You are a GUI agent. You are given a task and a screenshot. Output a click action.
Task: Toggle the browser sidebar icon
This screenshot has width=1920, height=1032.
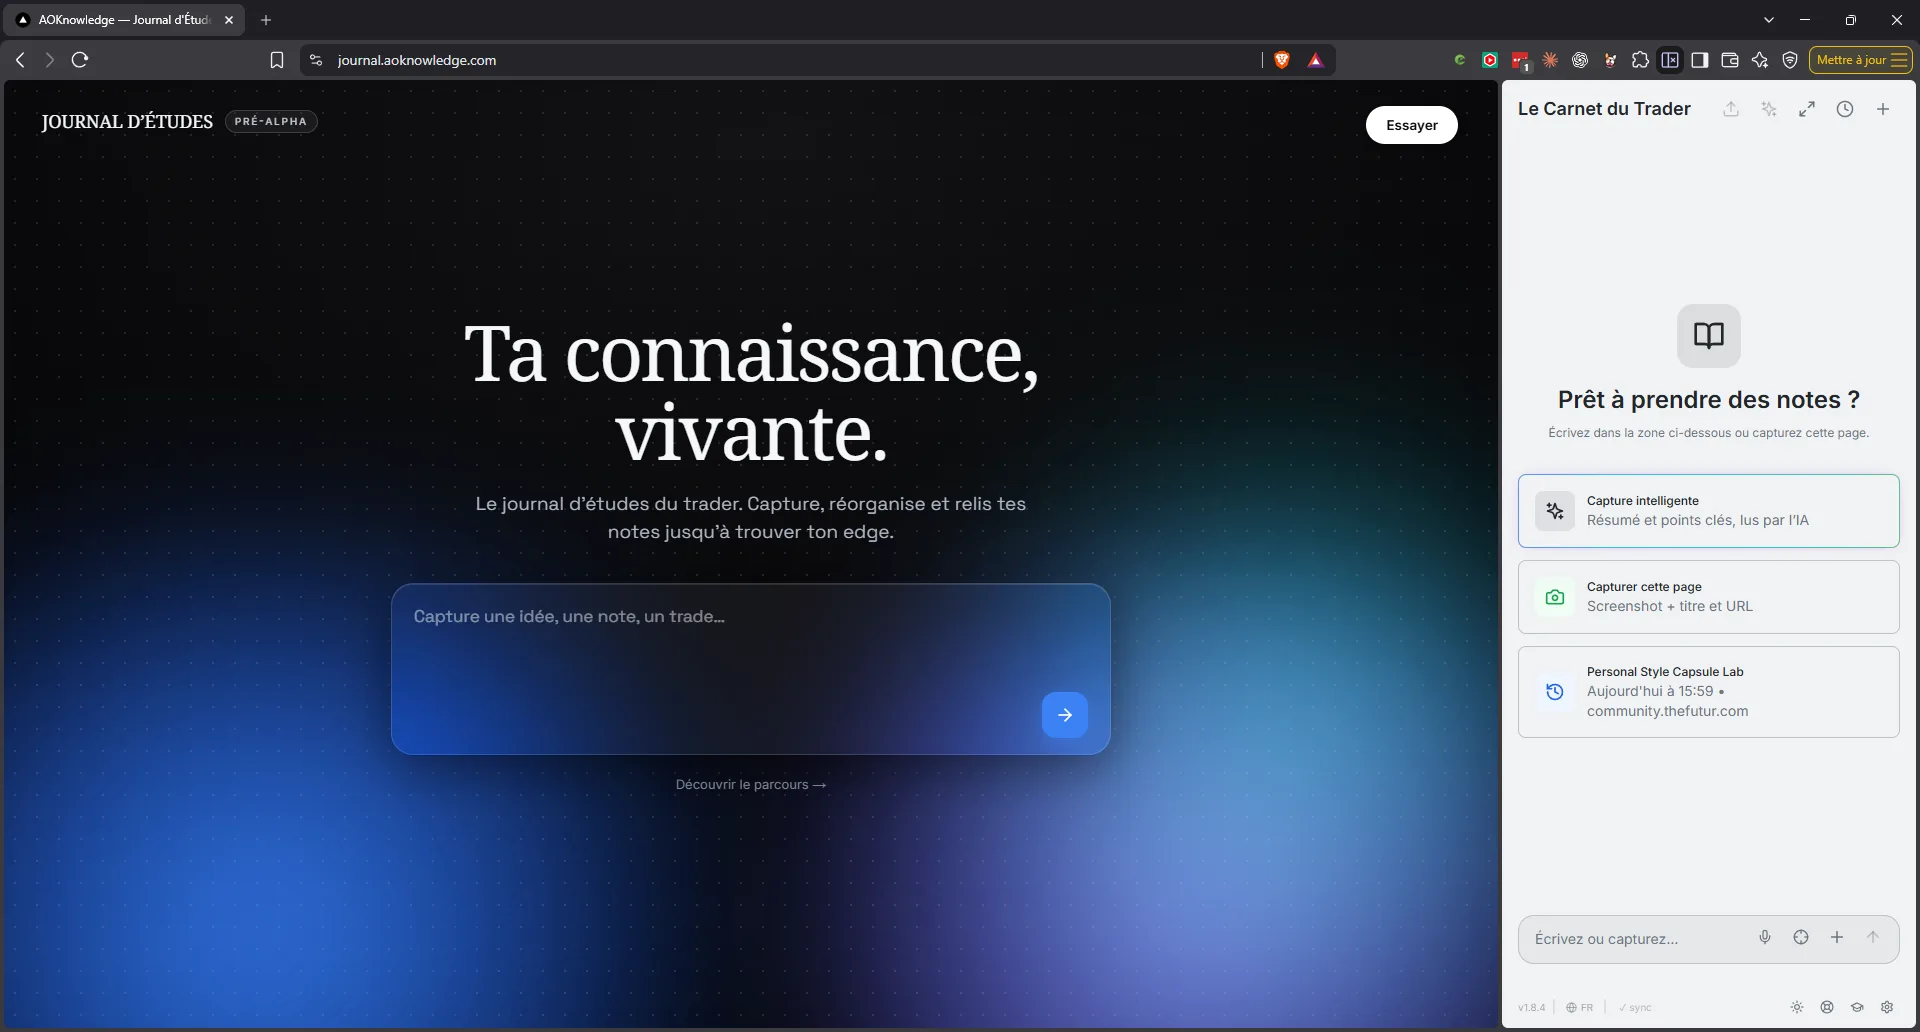1700,60
